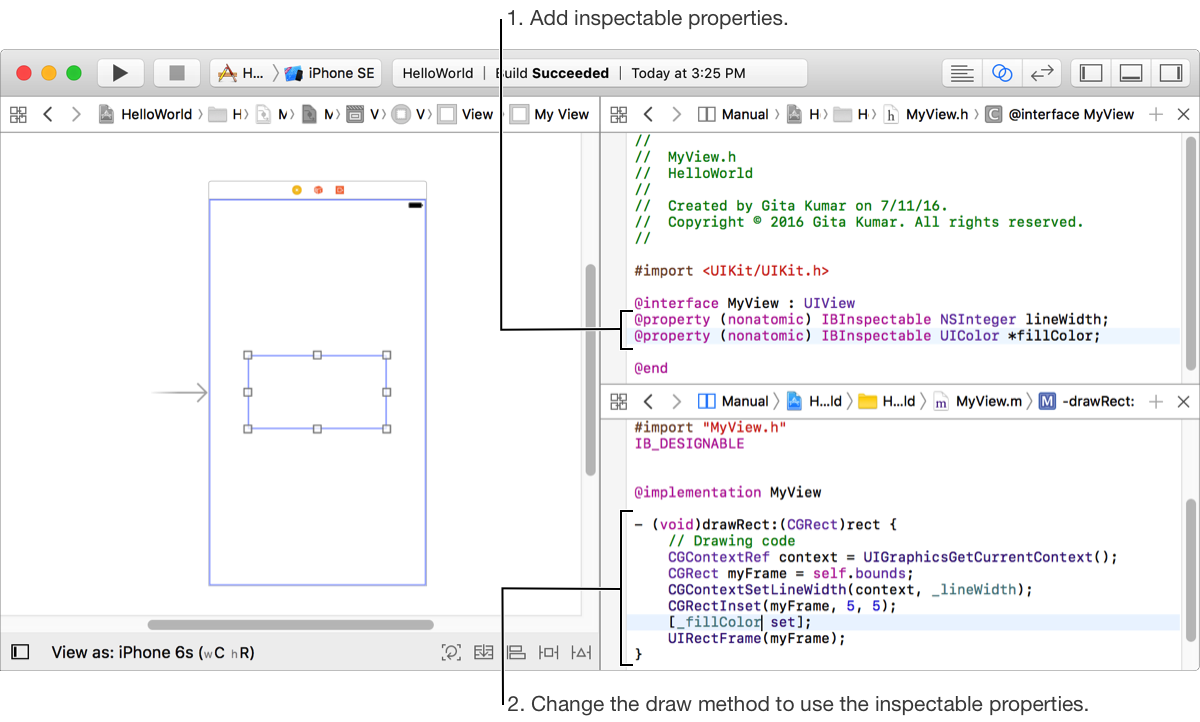Viewport: 1200px width, 722px height.
Task: Open the Align constraints tool
Action: (515, 653)
